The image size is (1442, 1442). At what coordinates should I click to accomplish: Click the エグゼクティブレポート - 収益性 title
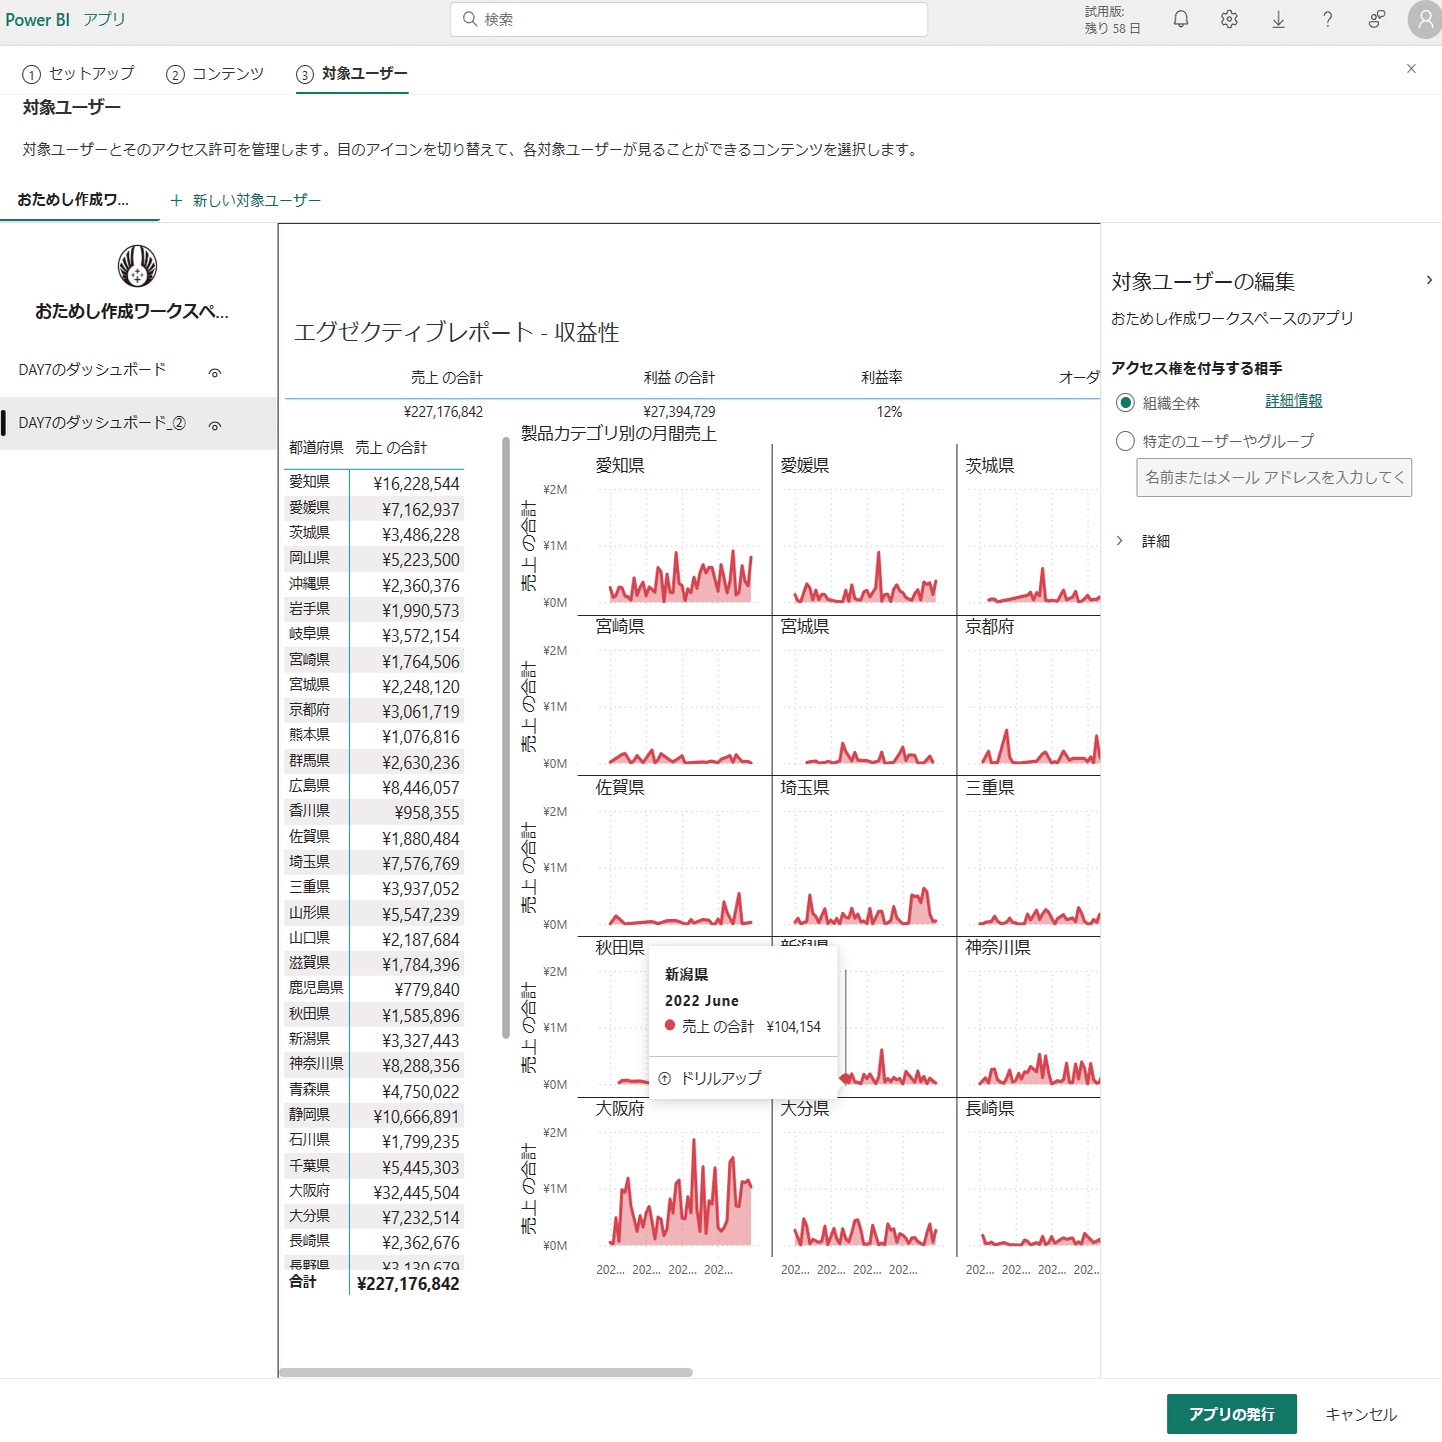[x=456, y=333]
